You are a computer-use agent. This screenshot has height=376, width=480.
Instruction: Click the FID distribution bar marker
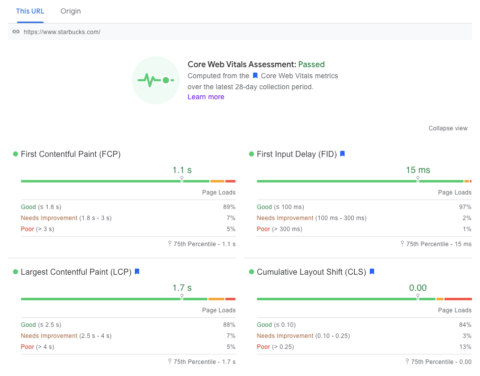tap(418, 179)
